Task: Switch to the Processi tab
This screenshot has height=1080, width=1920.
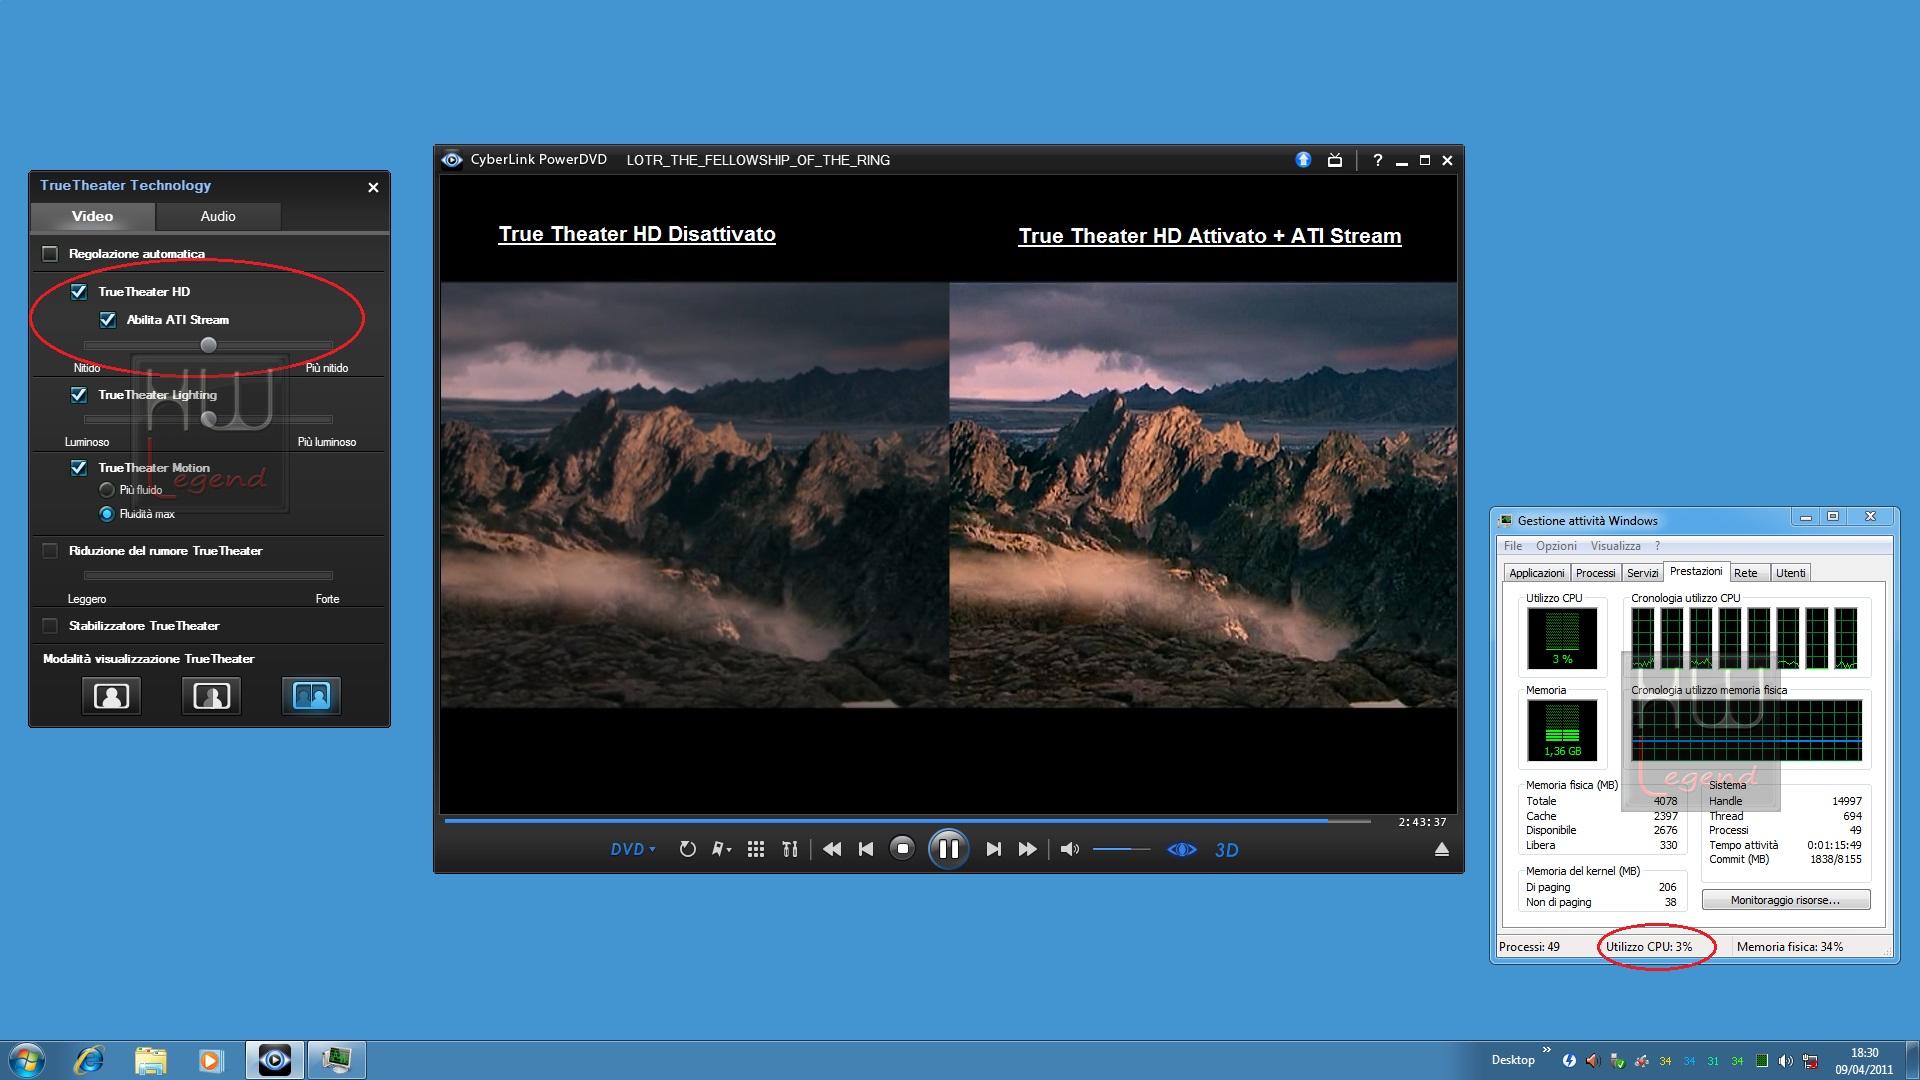Action: [1595, 573]
